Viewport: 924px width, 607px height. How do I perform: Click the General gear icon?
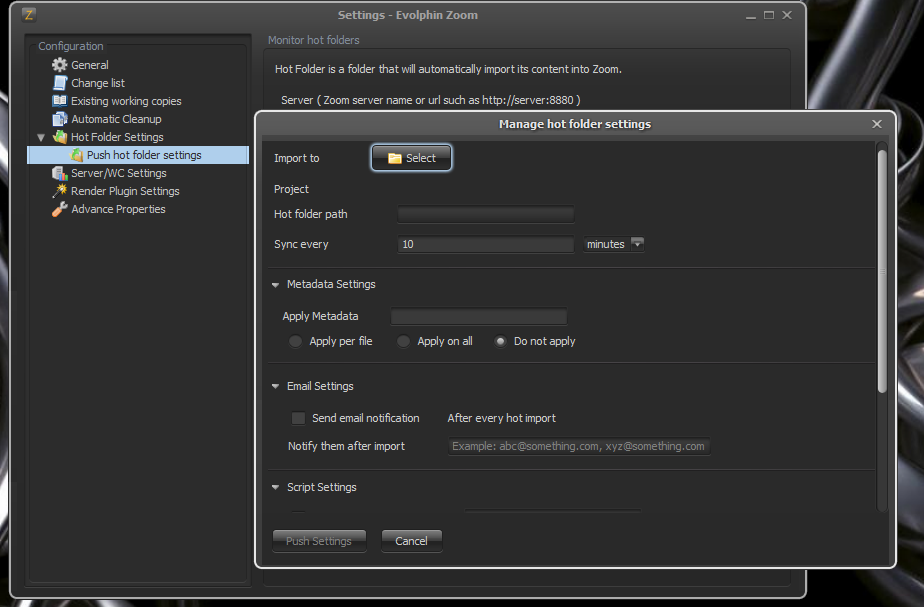point(60,65)
